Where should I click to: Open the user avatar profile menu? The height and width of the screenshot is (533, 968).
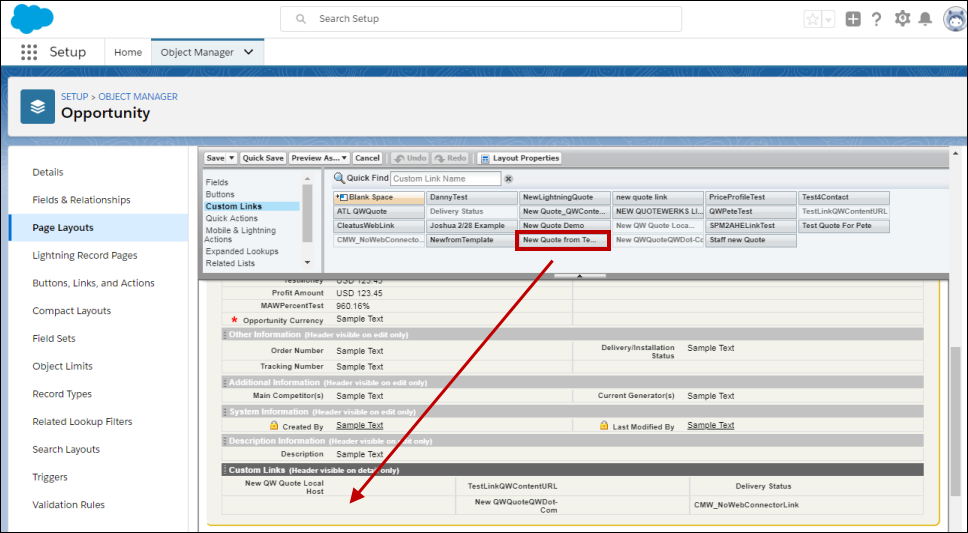(x=954, y=19)
